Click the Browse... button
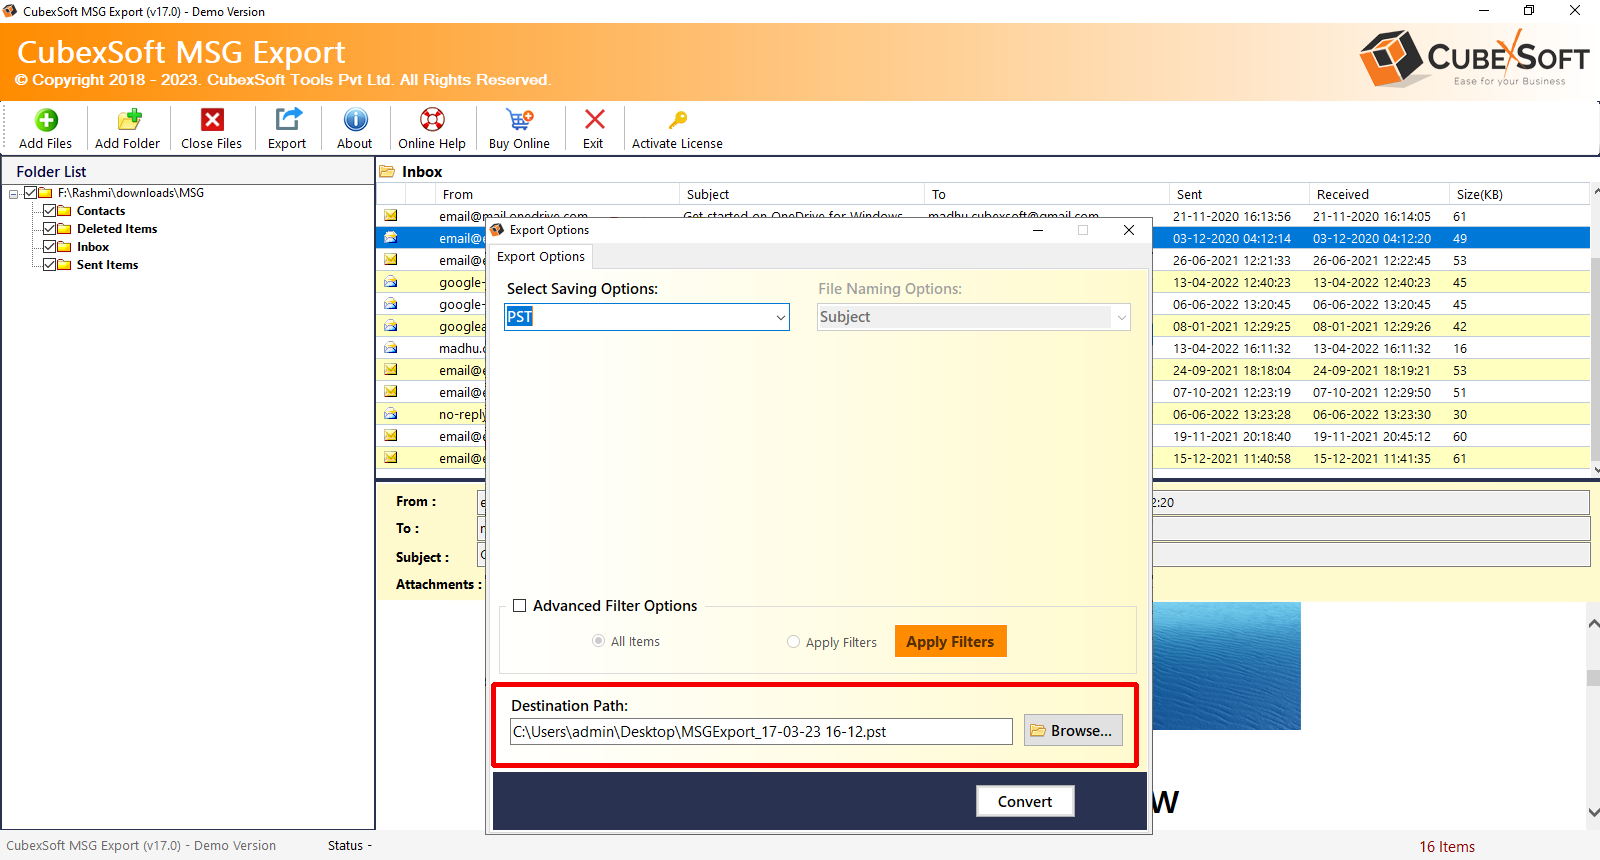The image size is (1600, 860). pos(1073,731)
